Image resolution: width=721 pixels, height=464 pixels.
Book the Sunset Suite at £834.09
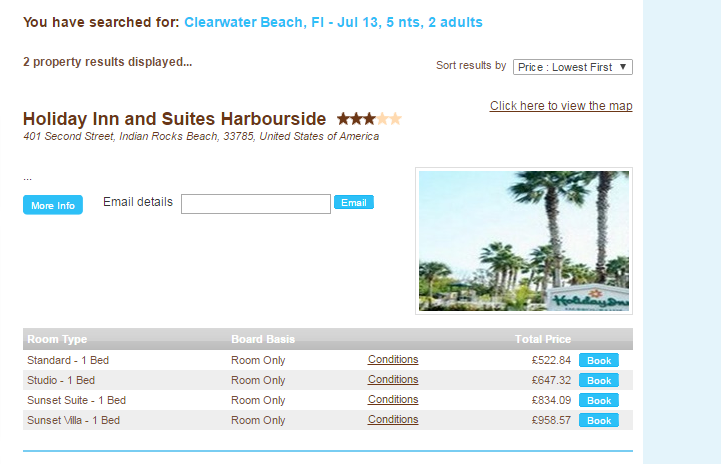598,400
